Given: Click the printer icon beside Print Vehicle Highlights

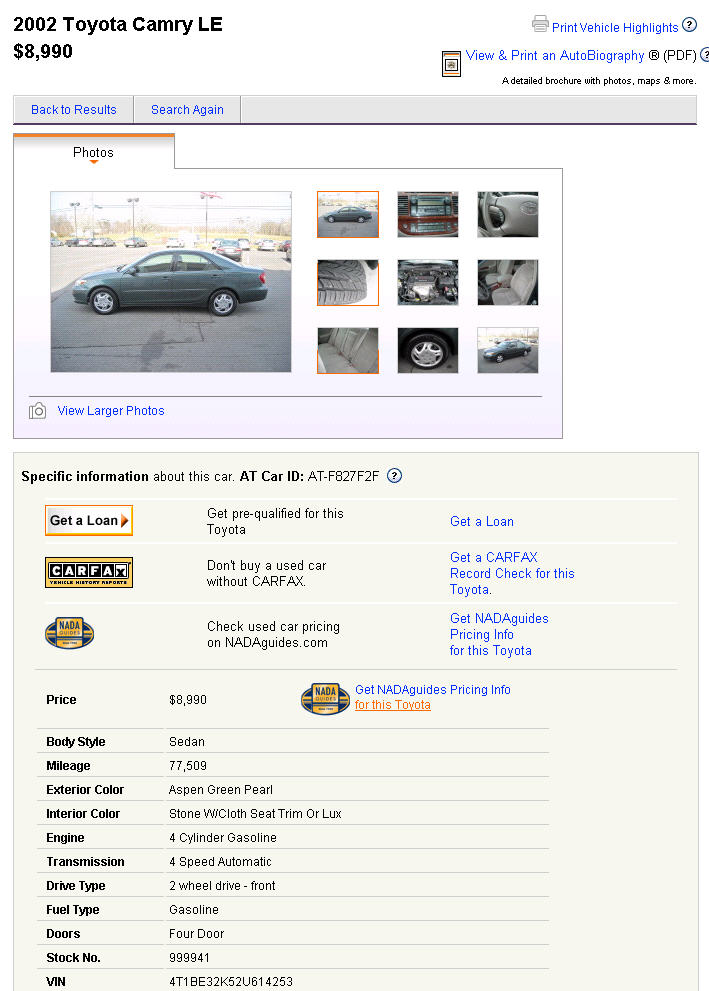Looking at the screenshot, I should tap(540, 24).
